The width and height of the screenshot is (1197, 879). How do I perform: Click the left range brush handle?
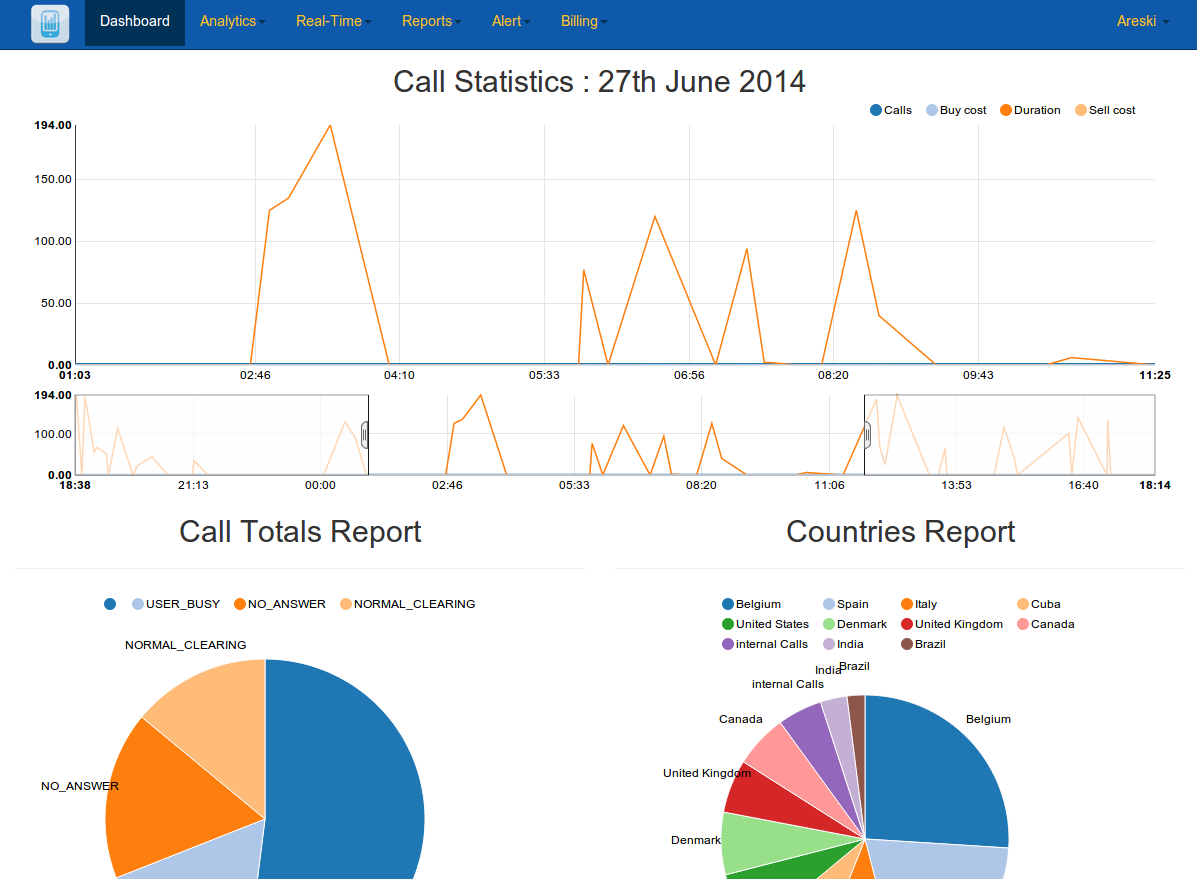pos(366,434)
